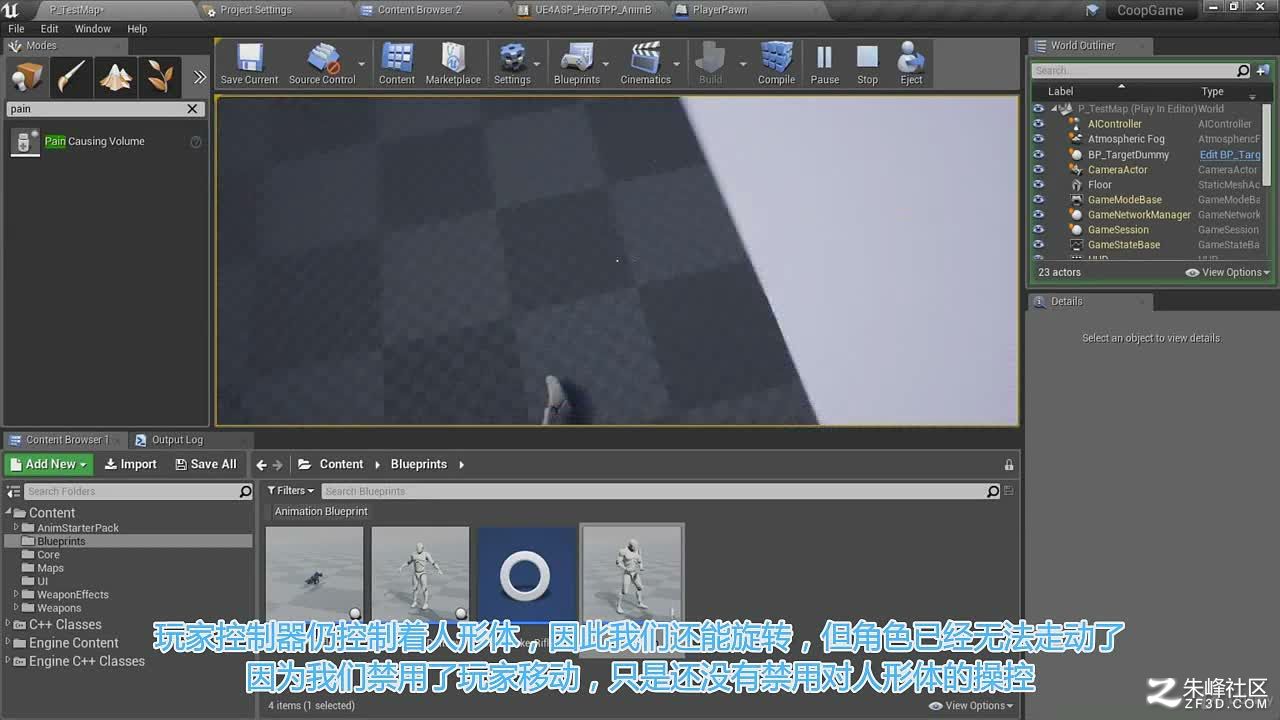The height and width of the screenshot is (720, 1280).
Task: Open World Outliner View Options
Action: (1228, 272)
